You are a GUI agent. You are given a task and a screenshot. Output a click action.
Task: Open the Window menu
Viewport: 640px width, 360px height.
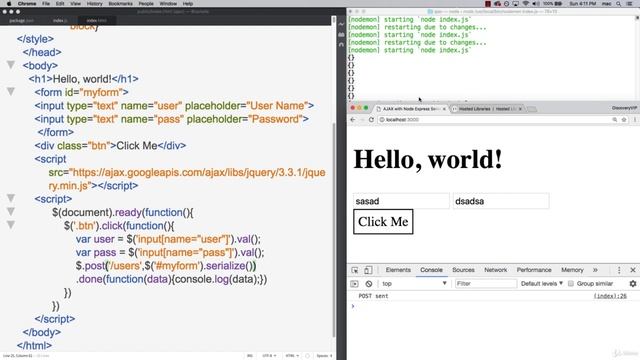coord(168,4)
